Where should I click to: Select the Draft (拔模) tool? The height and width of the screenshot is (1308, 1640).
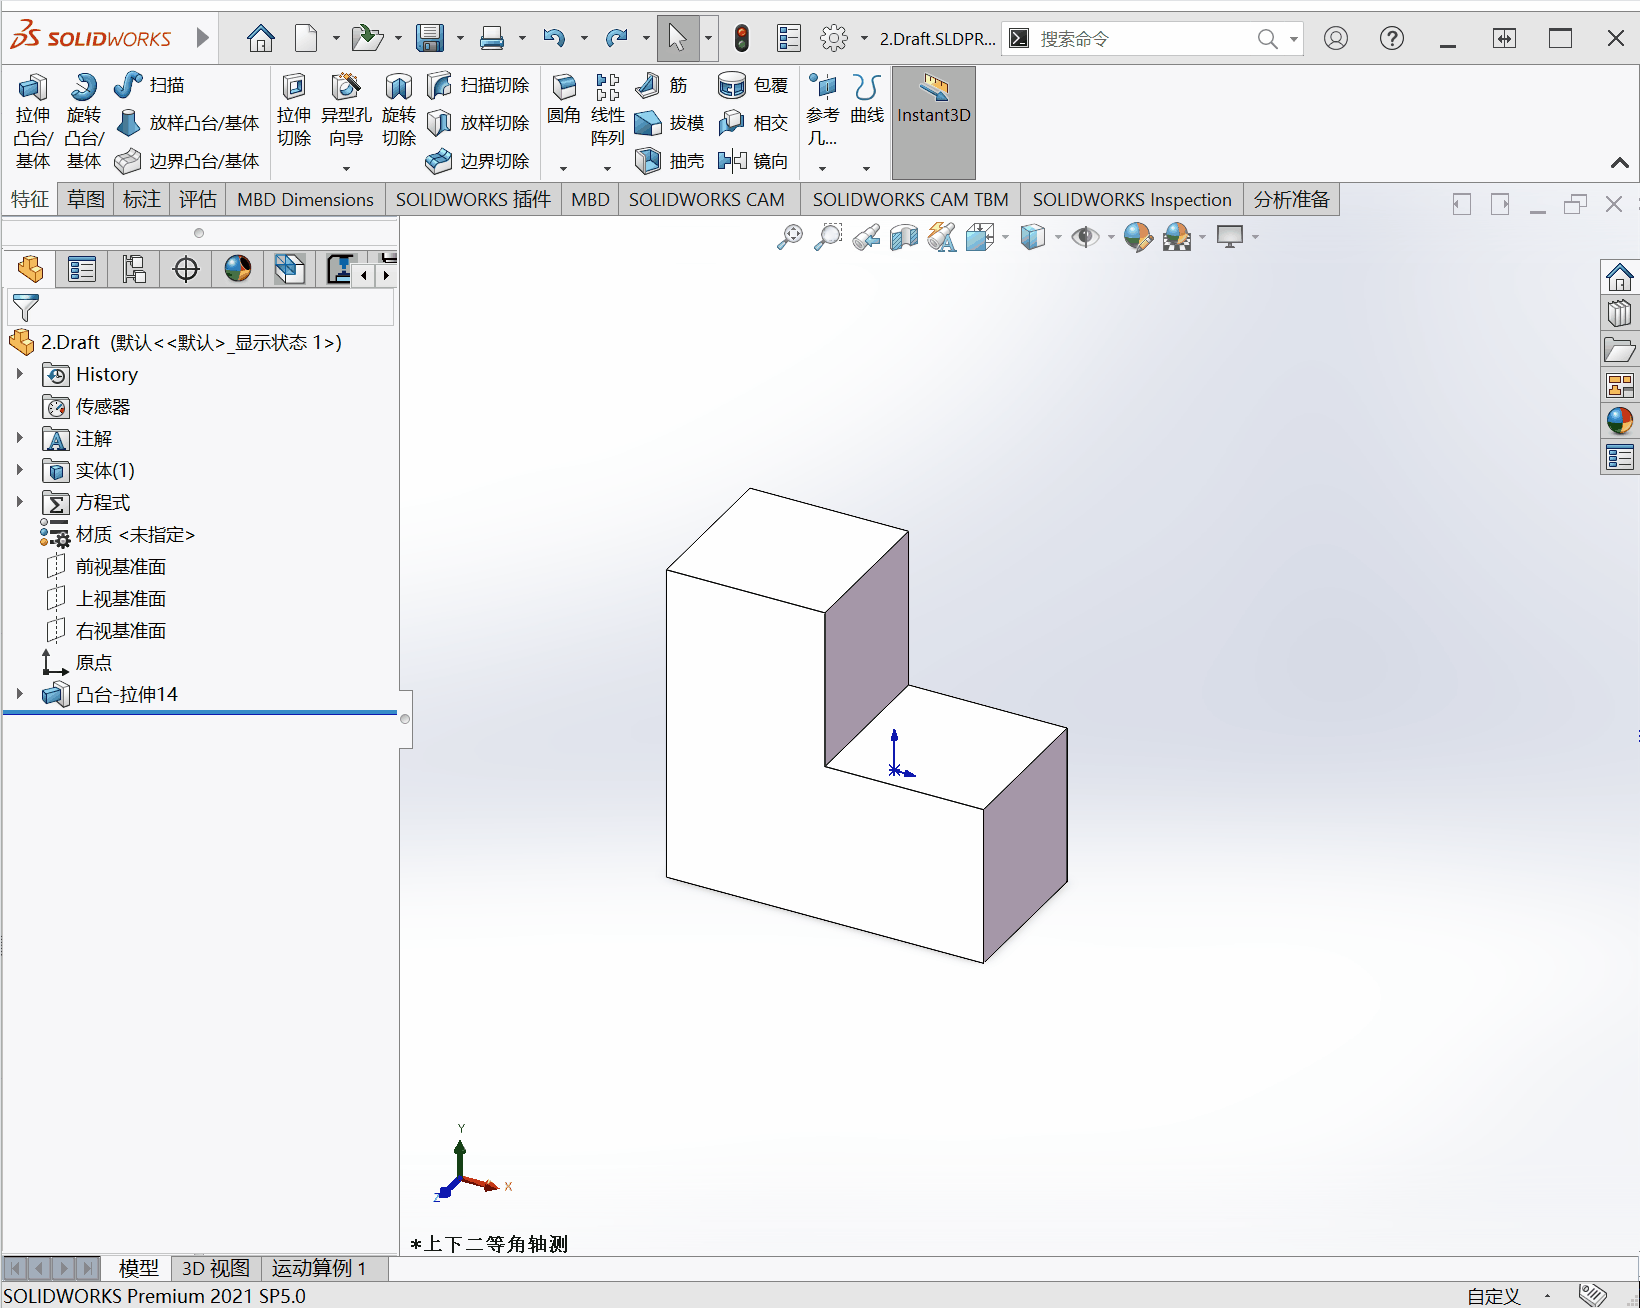click(x=669, y=123)
